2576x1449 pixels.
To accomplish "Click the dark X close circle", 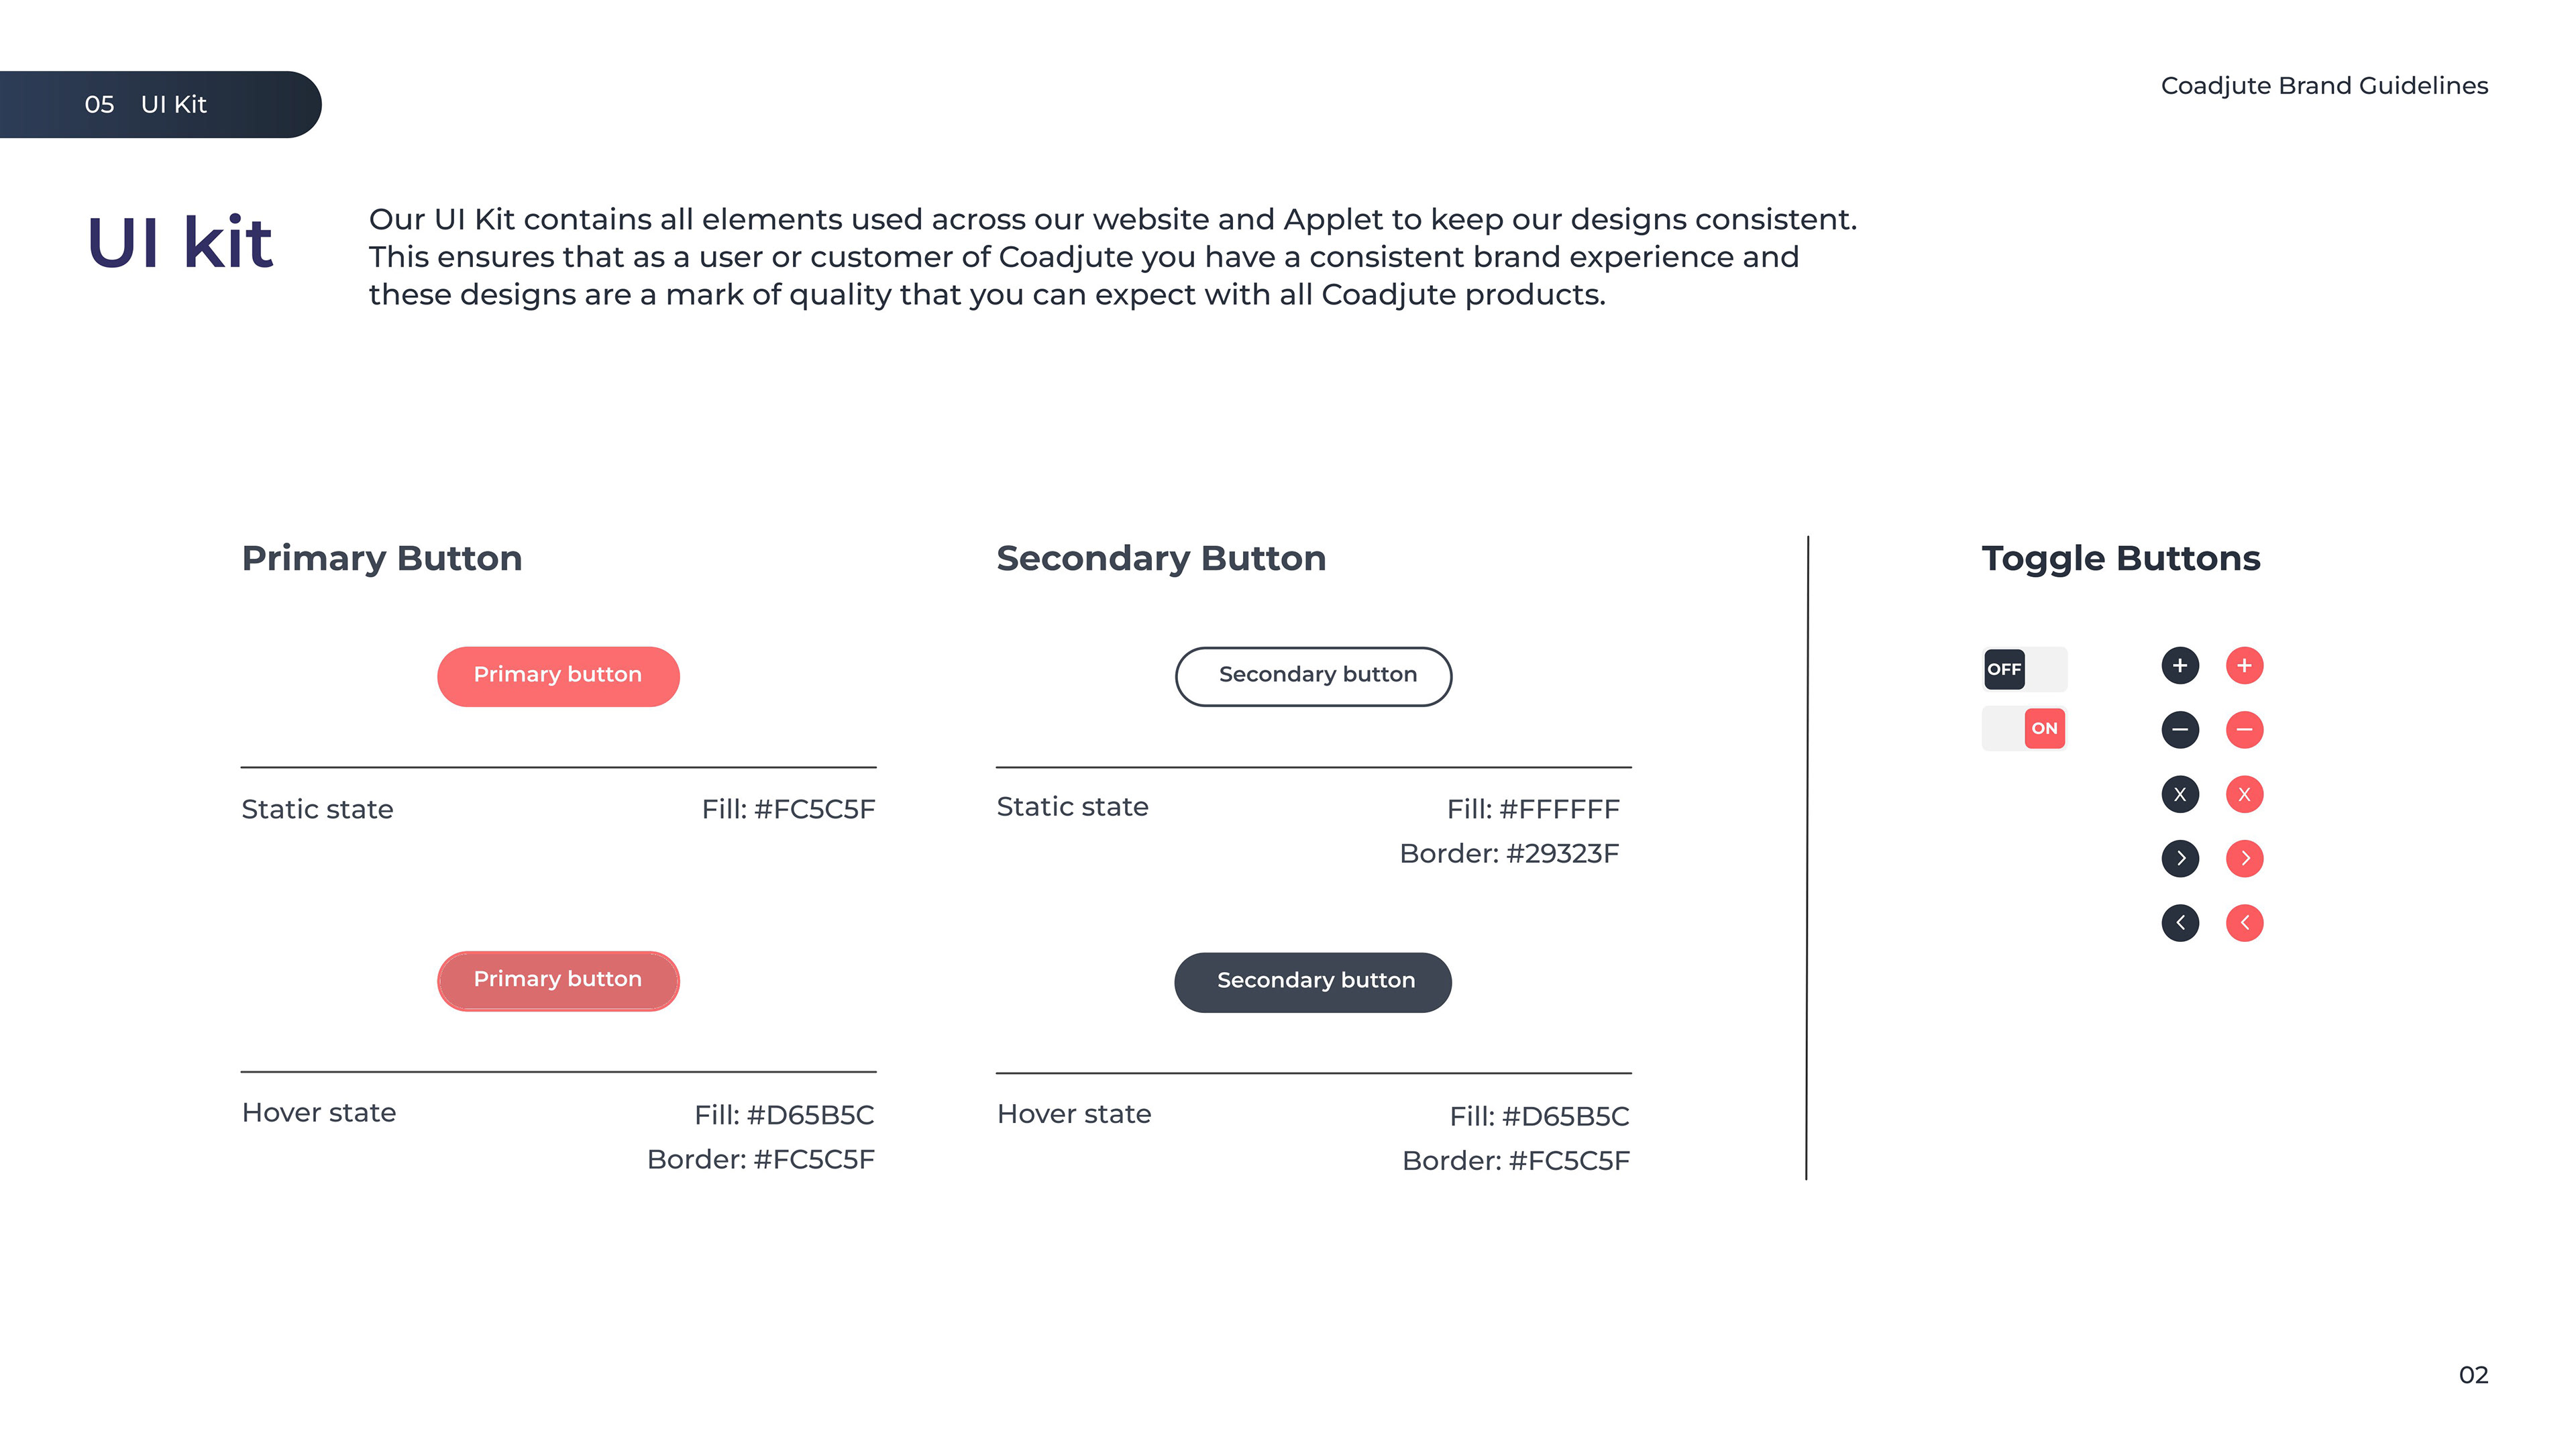I will [x=2180, y=795].
